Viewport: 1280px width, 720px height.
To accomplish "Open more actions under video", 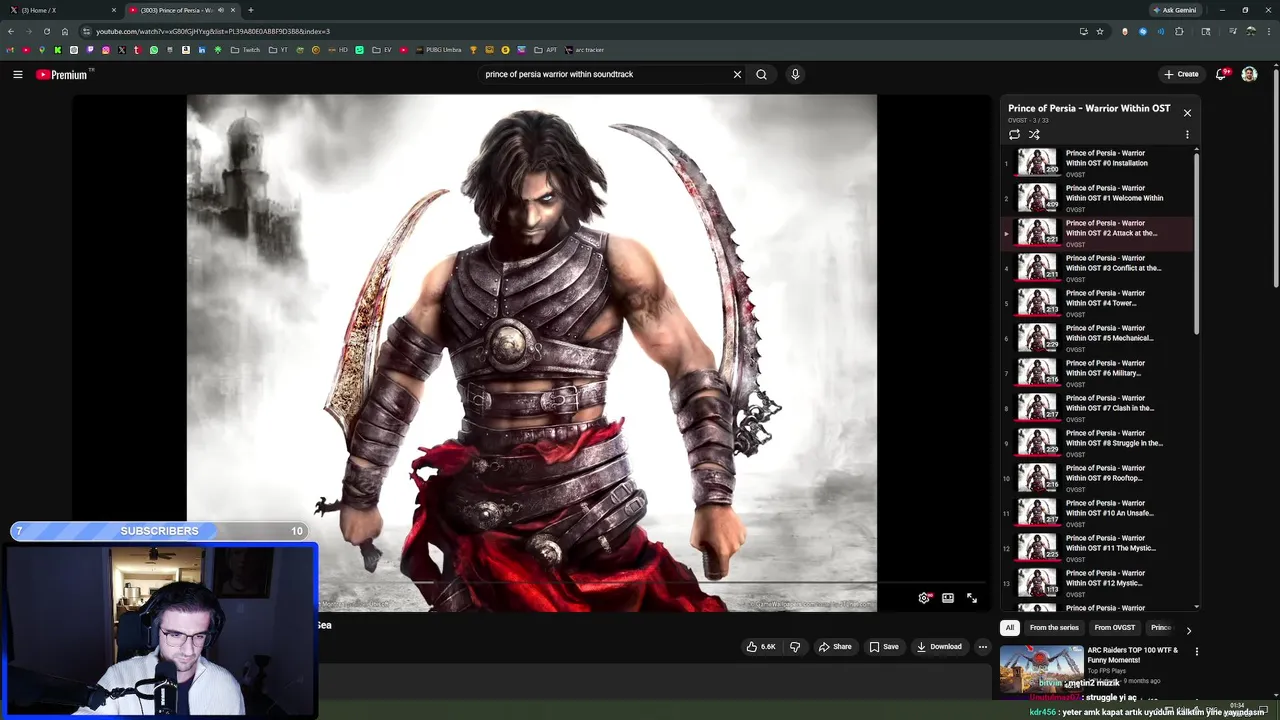I will coord(982,647).
